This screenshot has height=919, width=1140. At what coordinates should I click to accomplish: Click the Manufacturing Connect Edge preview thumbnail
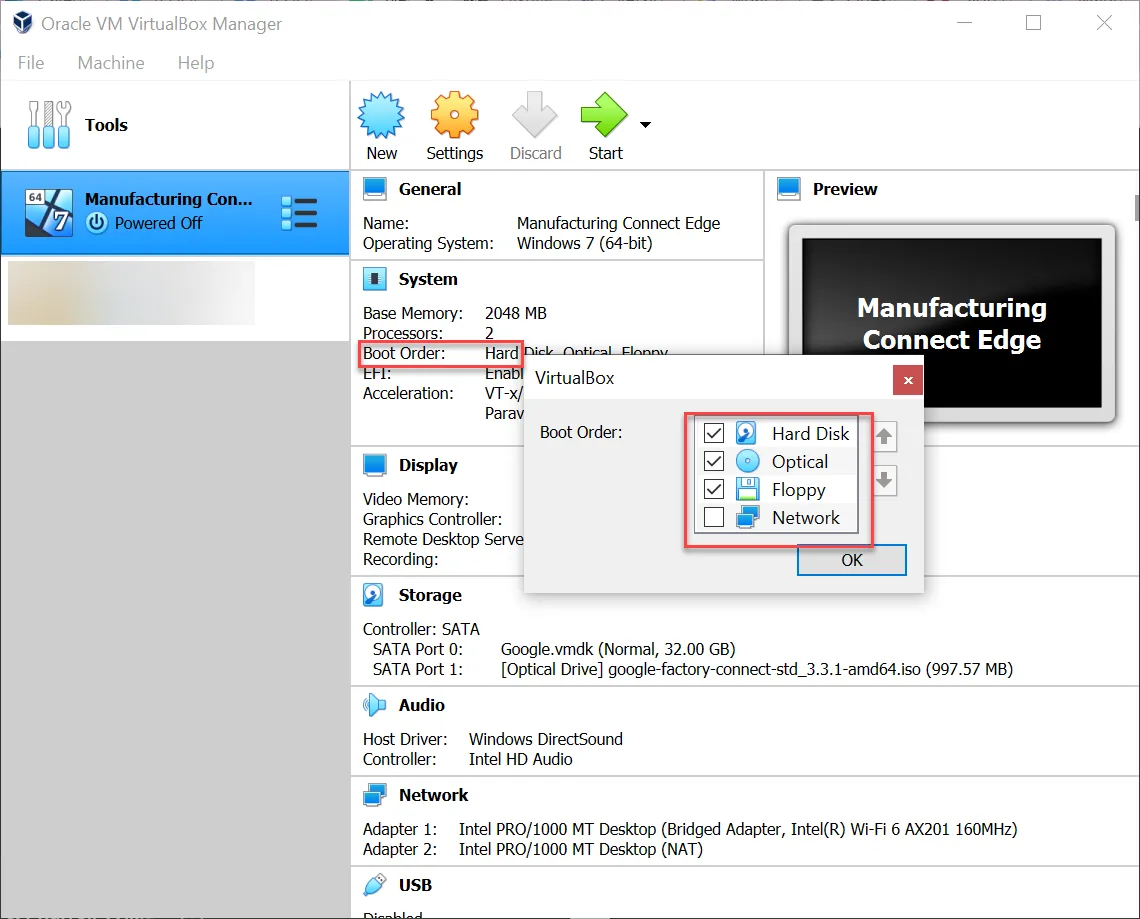951,323
